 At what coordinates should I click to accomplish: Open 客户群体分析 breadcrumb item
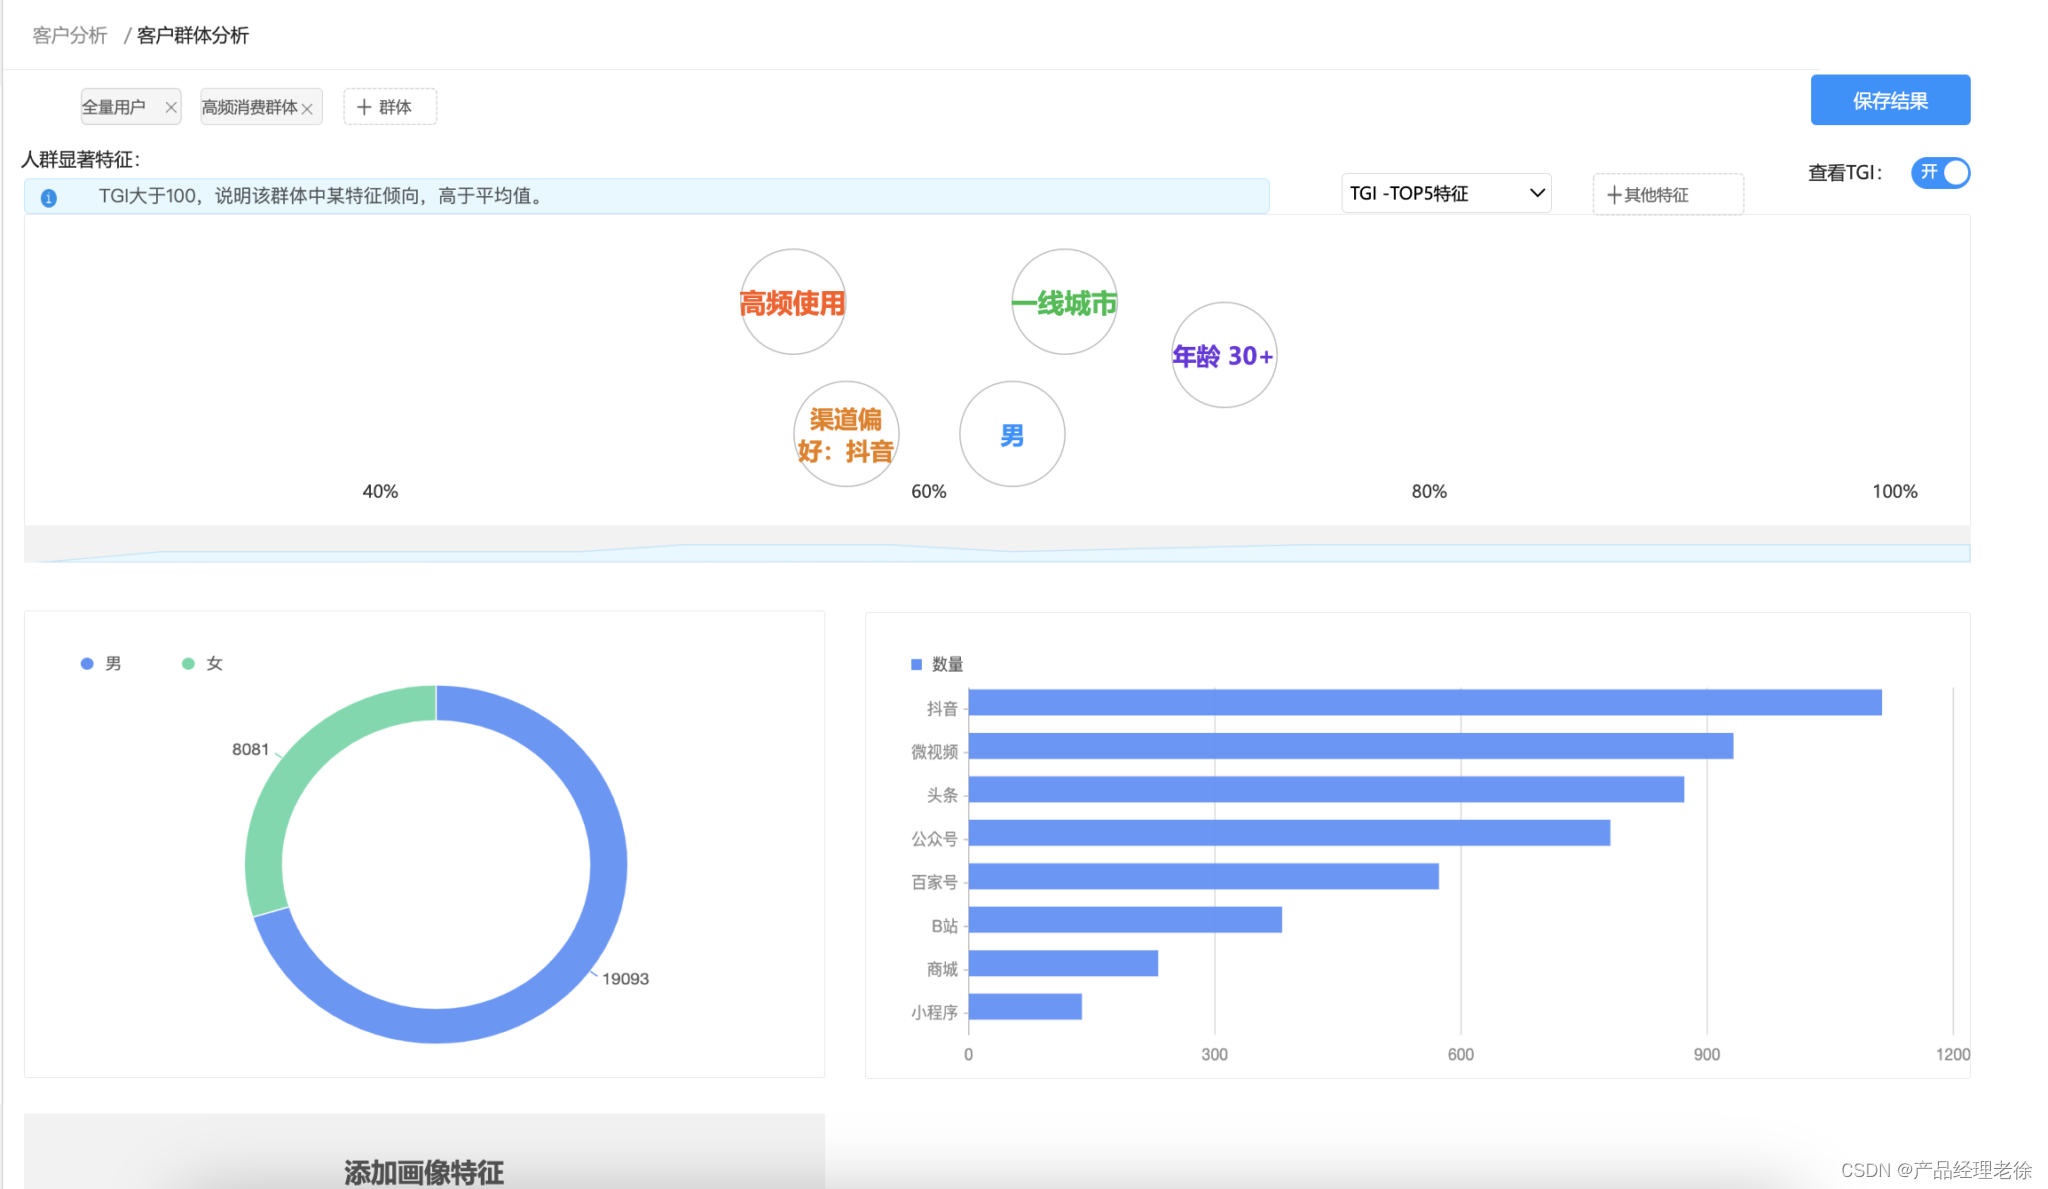coord(193,36)
